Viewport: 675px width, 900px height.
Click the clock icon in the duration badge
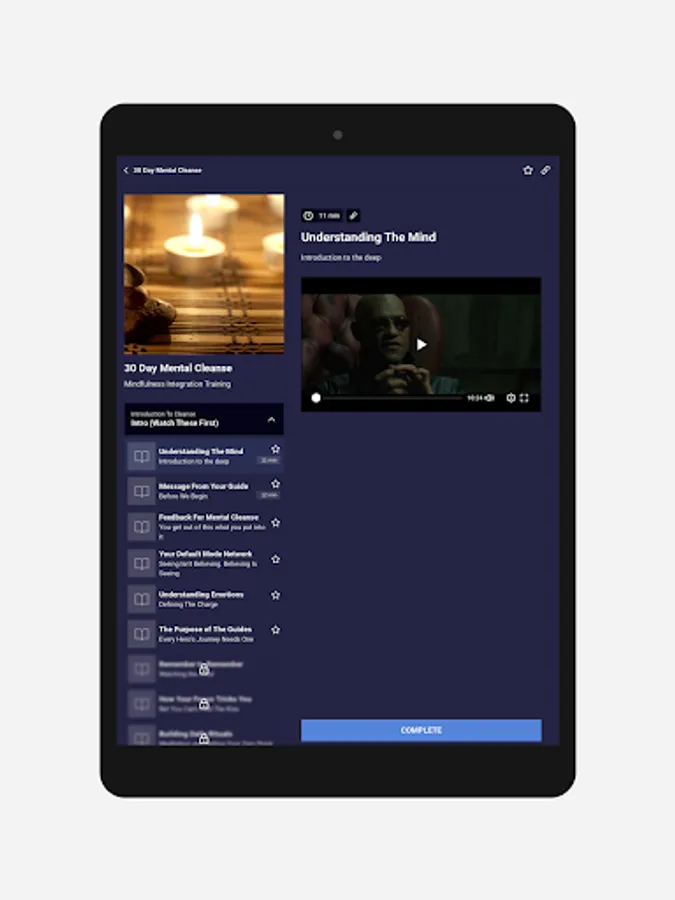click(x=309, y=216)
